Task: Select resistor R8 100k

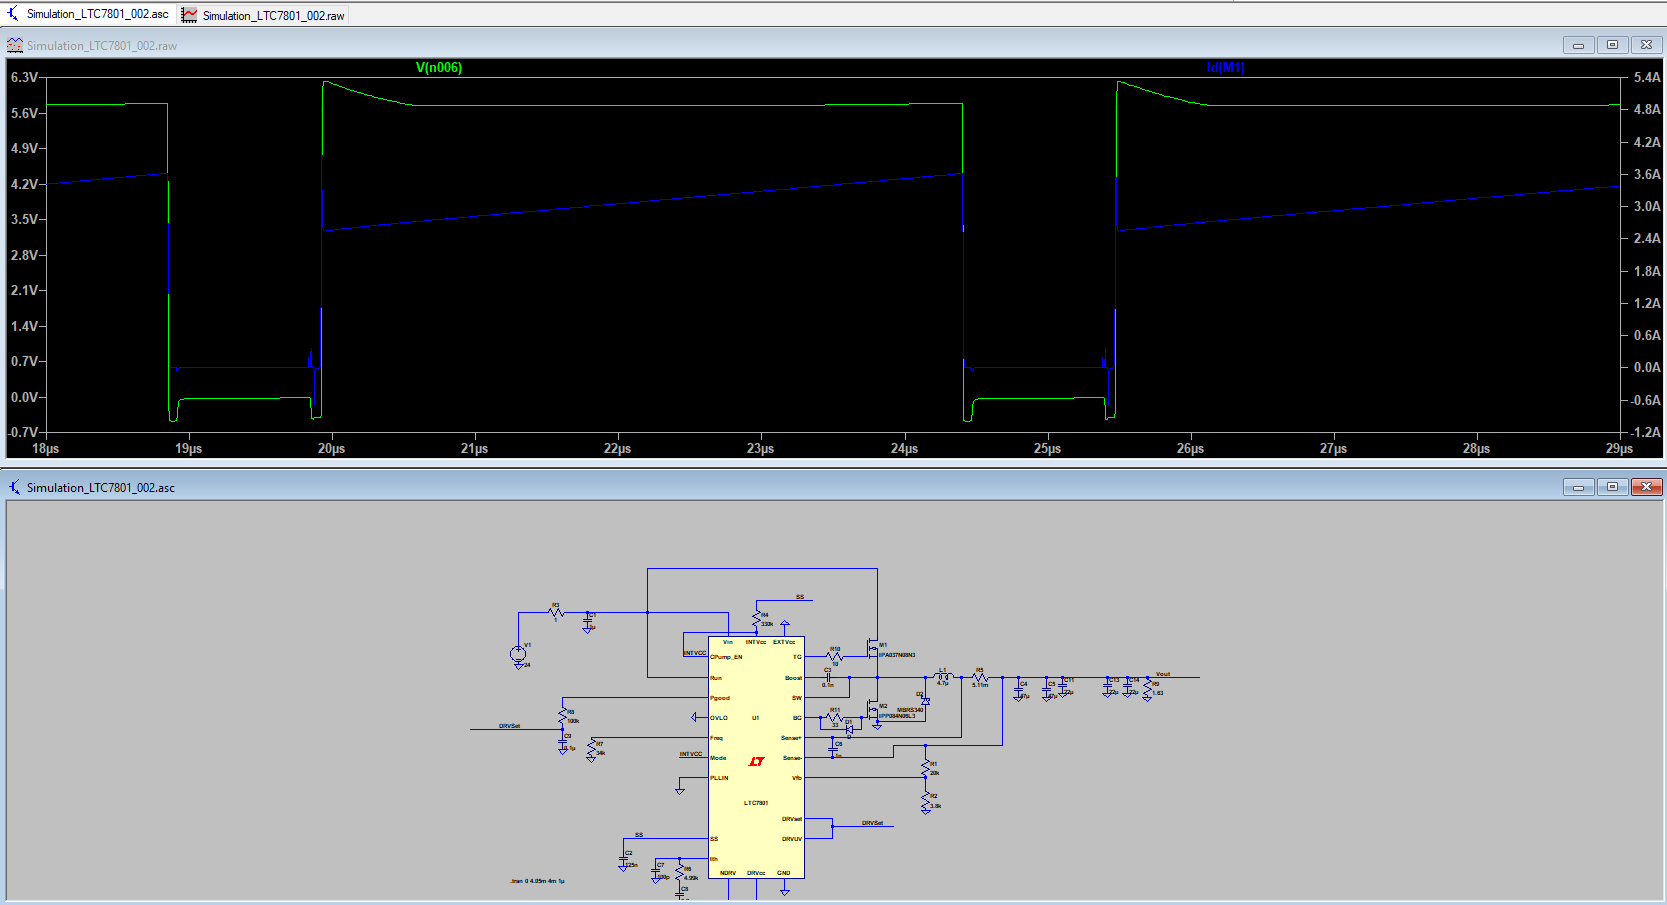Action: [563, 716]
